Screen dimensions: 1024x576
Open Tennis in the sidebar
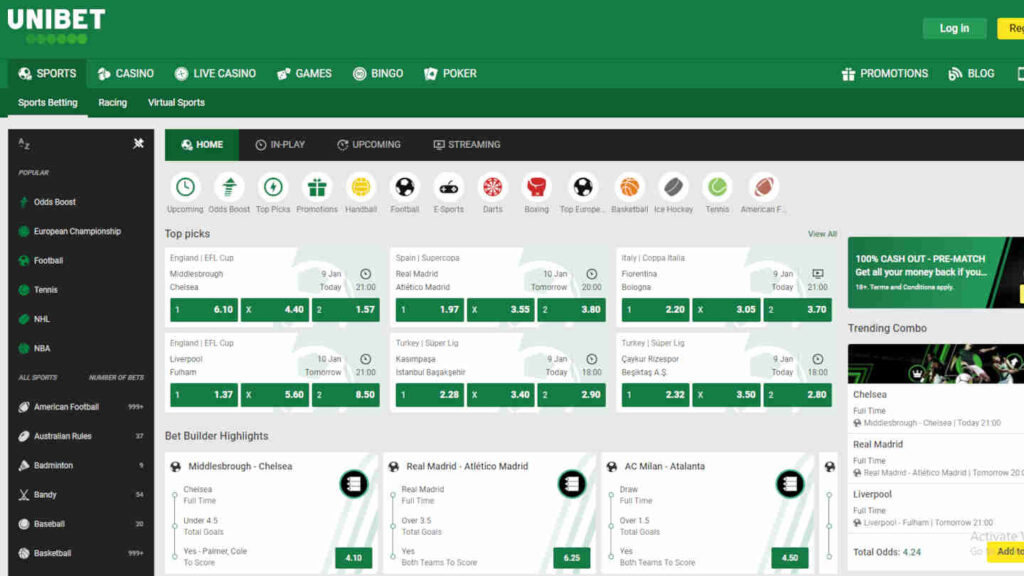(x=81, y=289)
